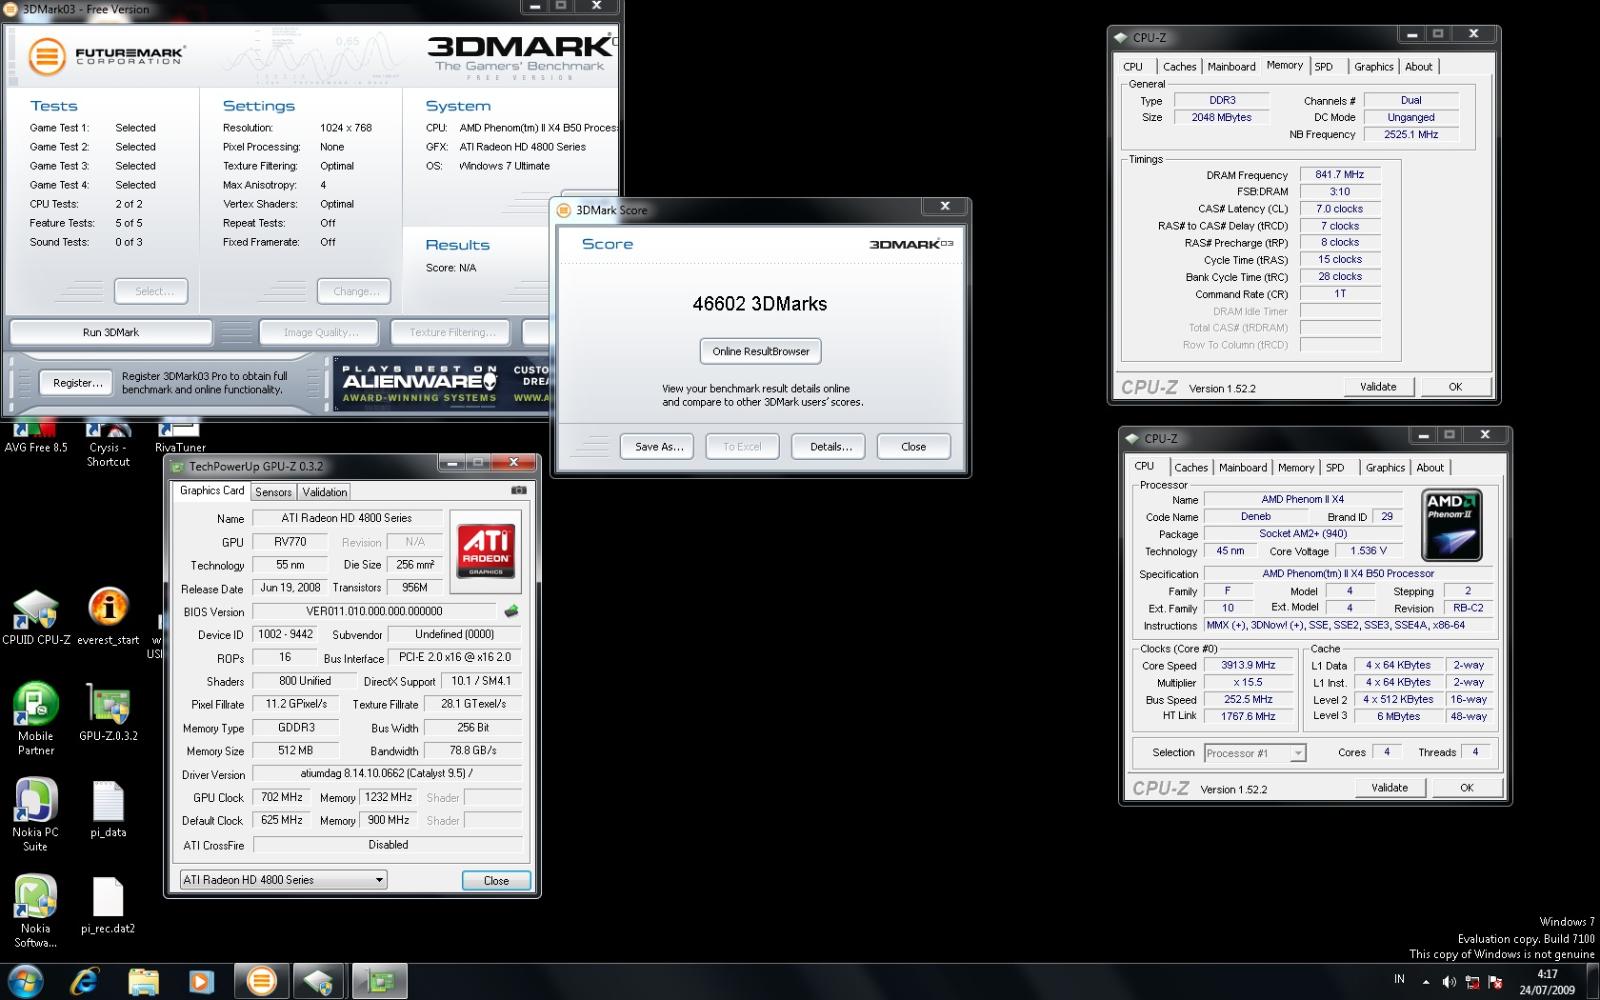
Task: Switch to 3DMark03 via its taskbar button
Action: pos(262,981)
